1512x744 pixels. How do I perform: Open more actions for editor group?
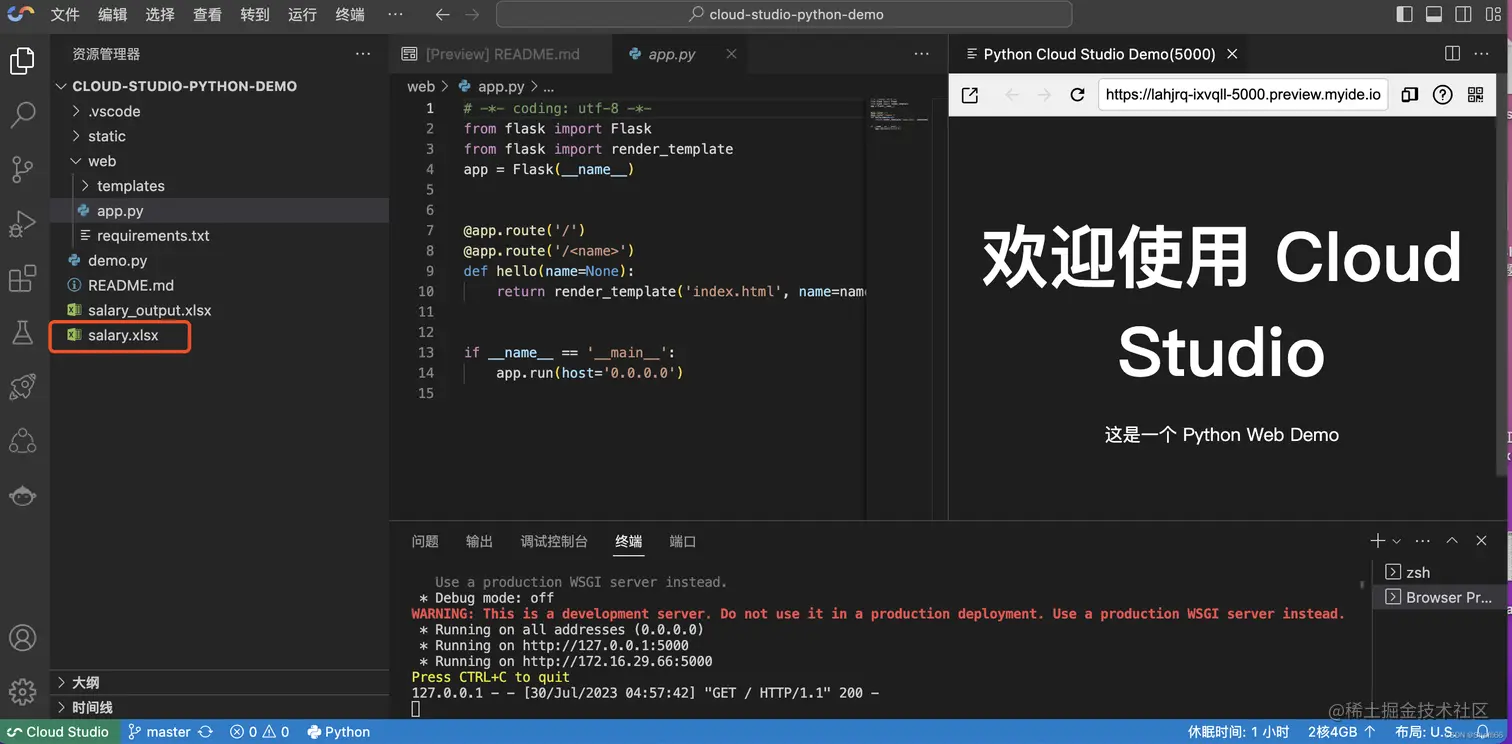coord(921,54)
